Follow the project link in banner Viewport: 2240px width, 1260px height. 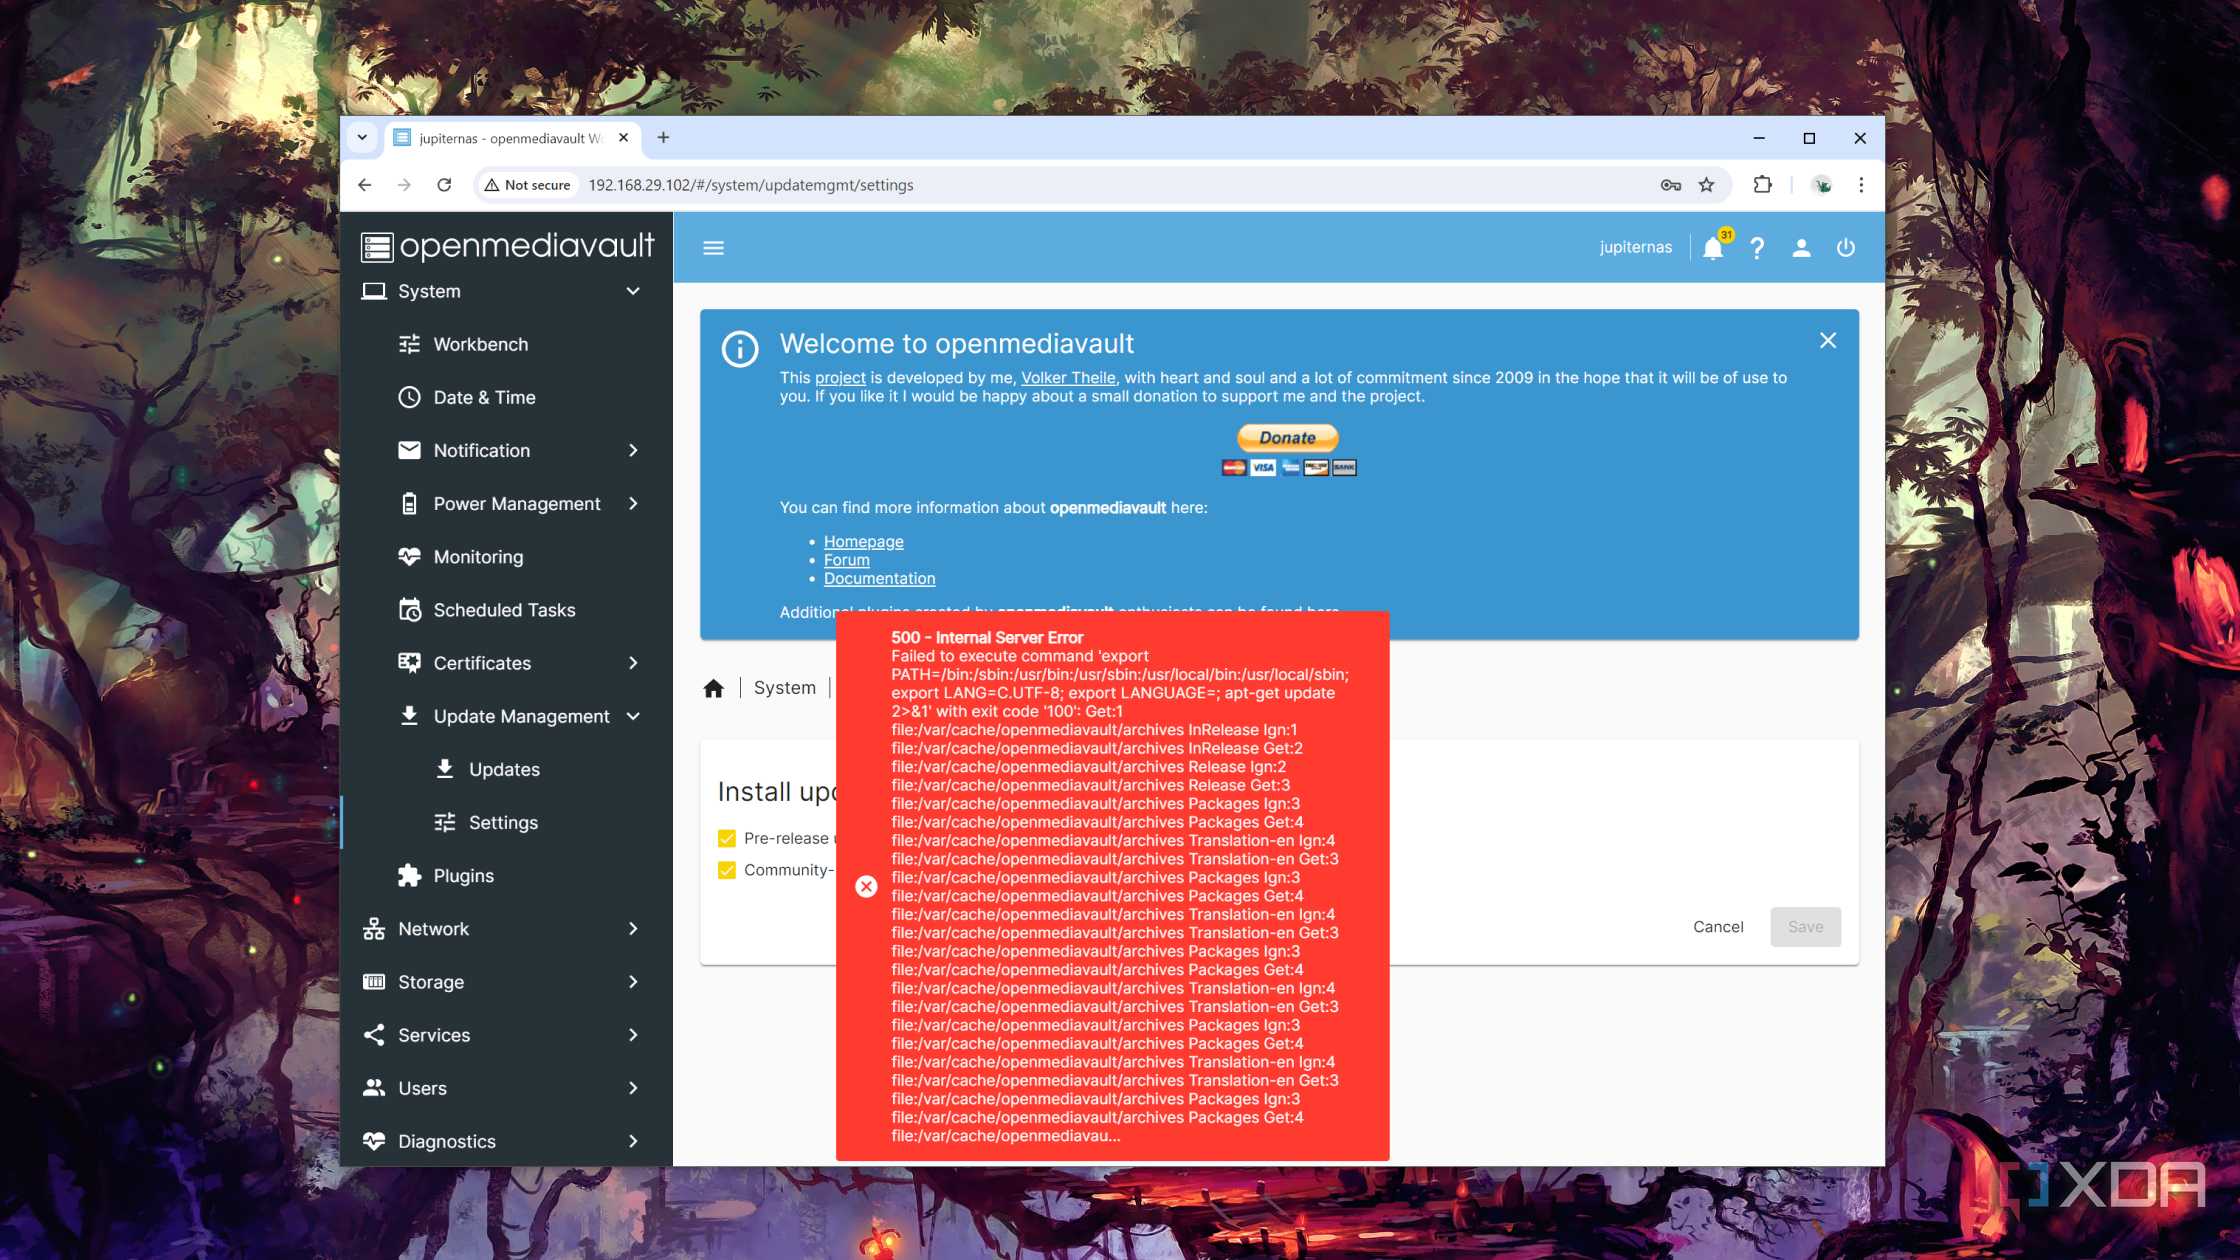(x=840, y=377)
